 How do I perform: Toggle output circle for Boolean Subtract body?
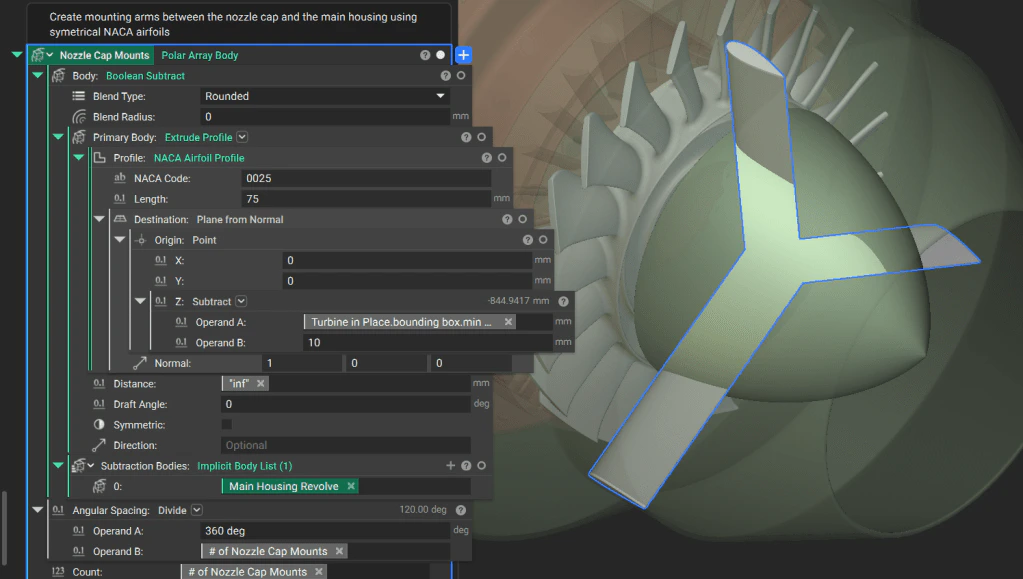click(x=461, y=76)
